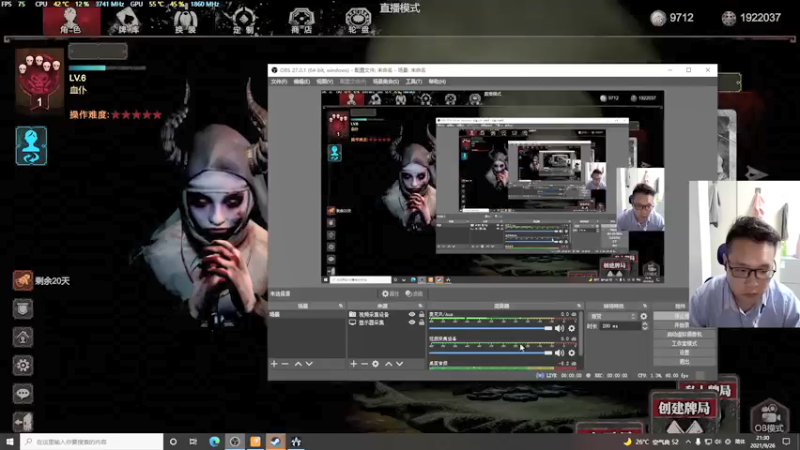Click the skull rank badge emblem
Viewport: 800px width, 450px height.
pos(39,79)
